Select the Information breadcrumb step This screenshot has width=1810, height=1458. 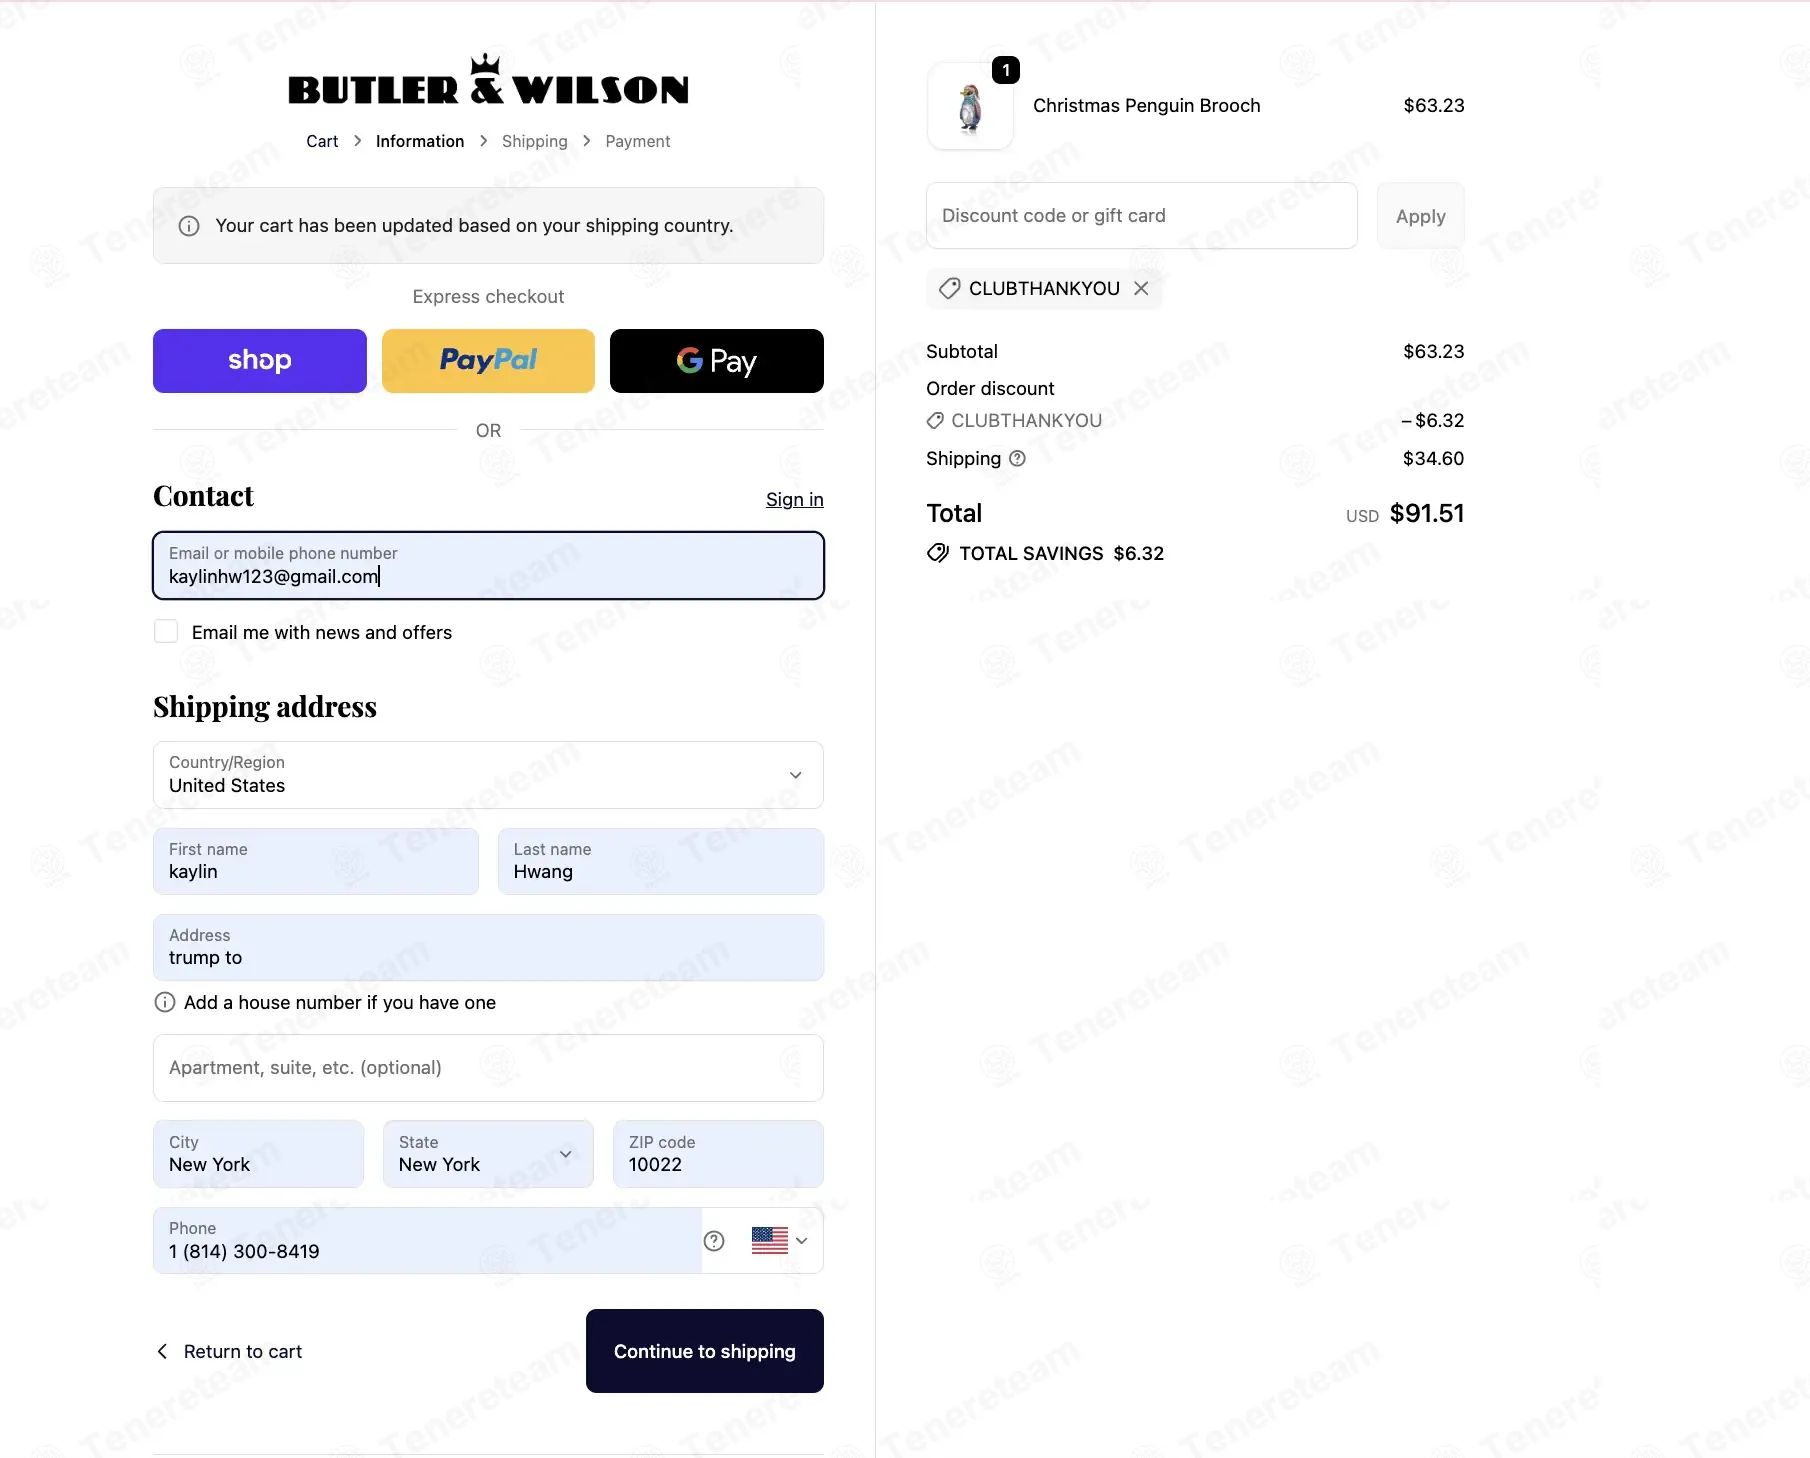pos(420,141)
